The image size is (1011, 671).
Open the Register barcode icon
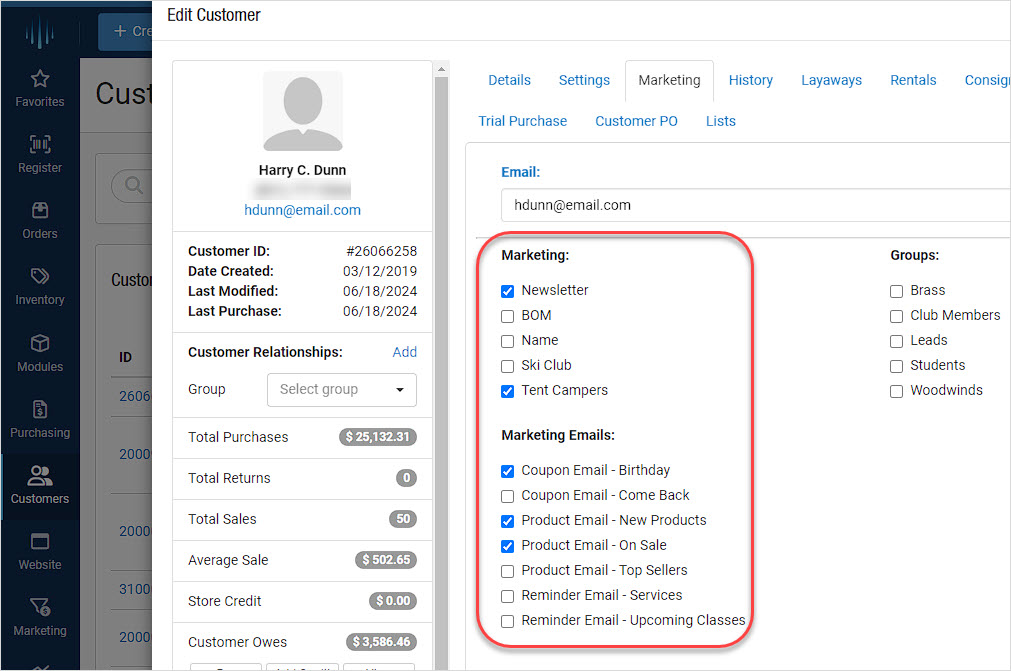[x=40, y=145]
